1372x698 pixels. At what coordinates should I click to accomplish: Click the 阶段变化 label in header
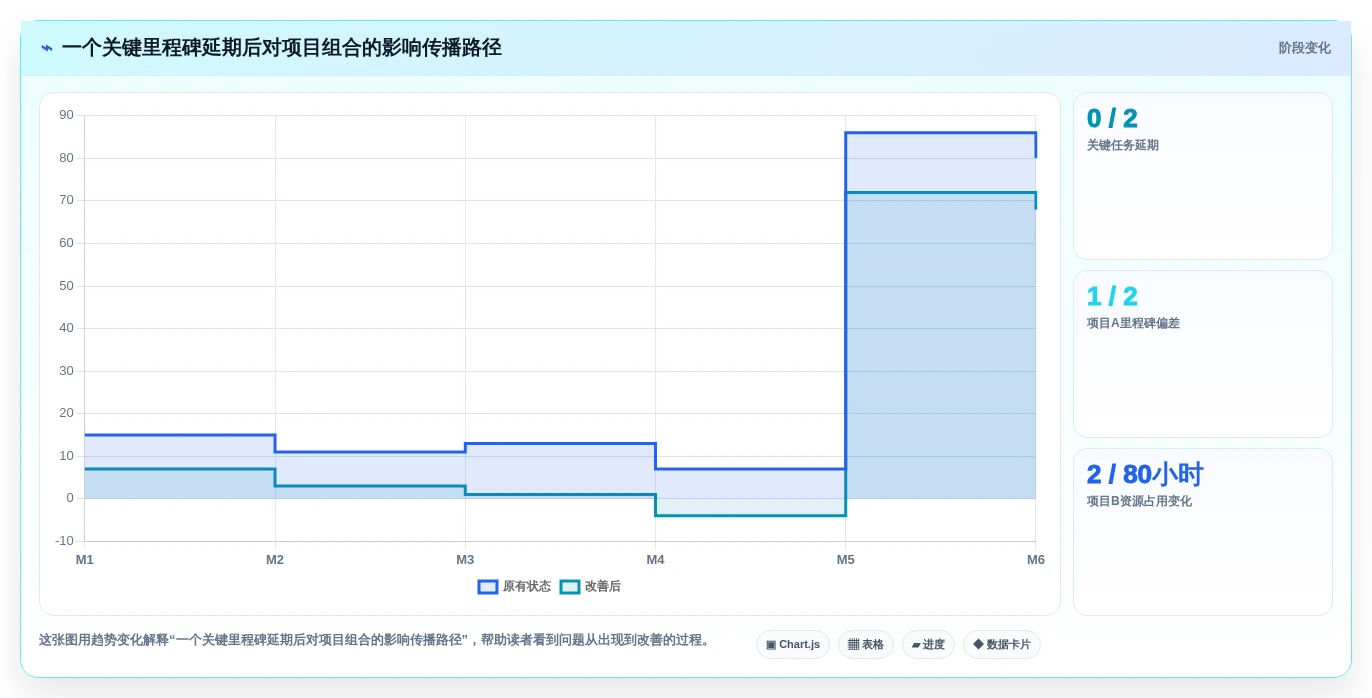coord(1304,48)
